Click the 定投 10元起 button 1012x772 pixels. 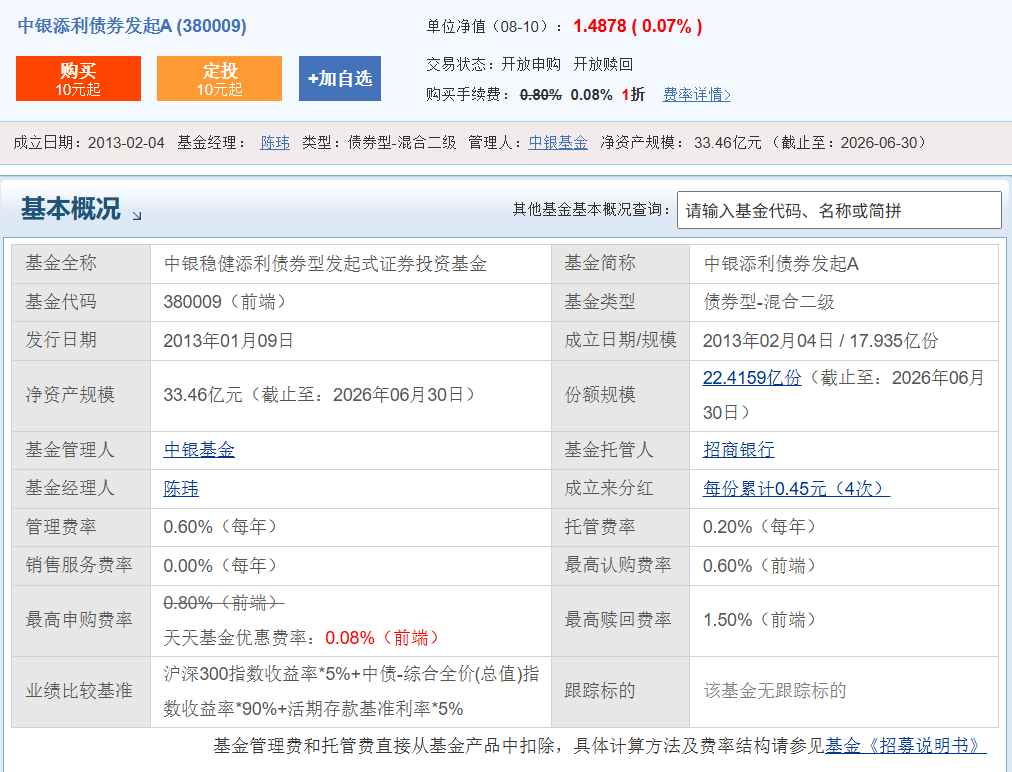tap(219, 78)
